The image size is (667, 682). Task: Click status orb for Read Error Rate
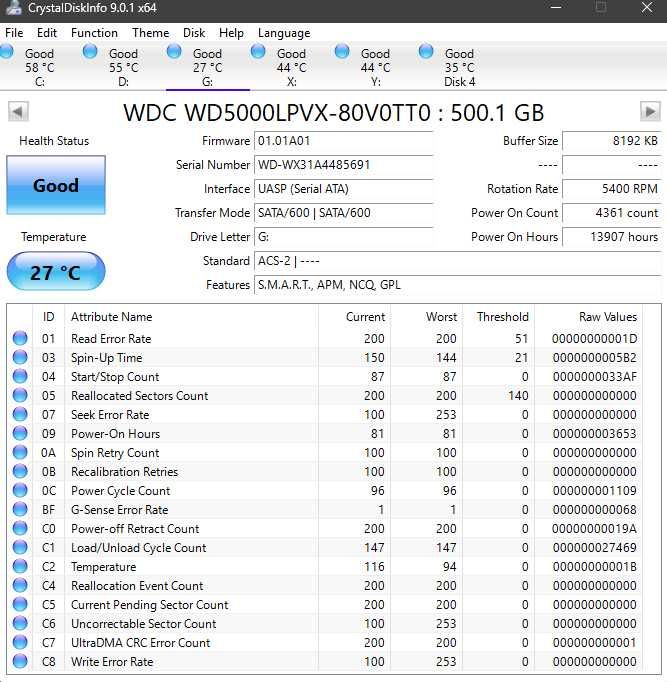pos(20,338)
